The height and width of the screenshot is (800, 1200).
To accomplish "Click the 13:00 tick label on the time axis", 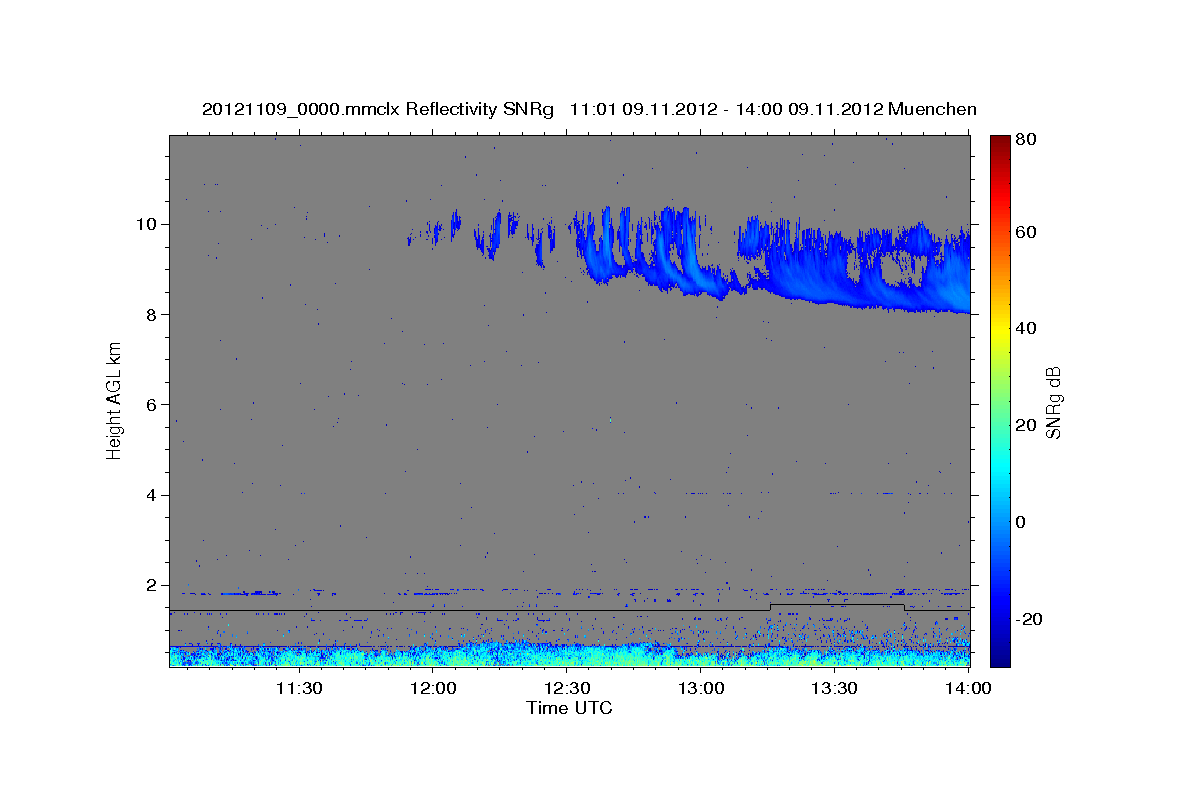I will 701,688.
